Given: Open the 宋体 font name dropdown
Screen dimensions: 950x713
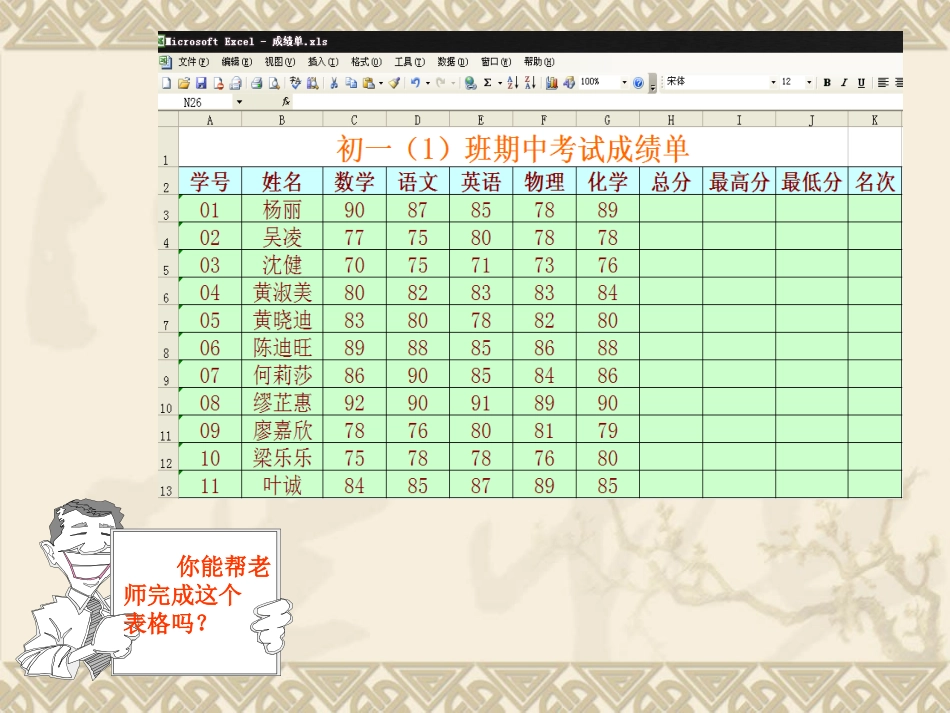Looking at the screenshot, I should pos(773,82).
